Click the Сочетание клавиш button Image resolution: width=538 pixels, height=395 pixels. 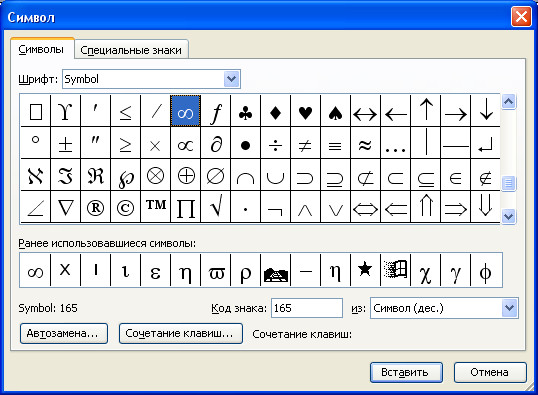181,333
